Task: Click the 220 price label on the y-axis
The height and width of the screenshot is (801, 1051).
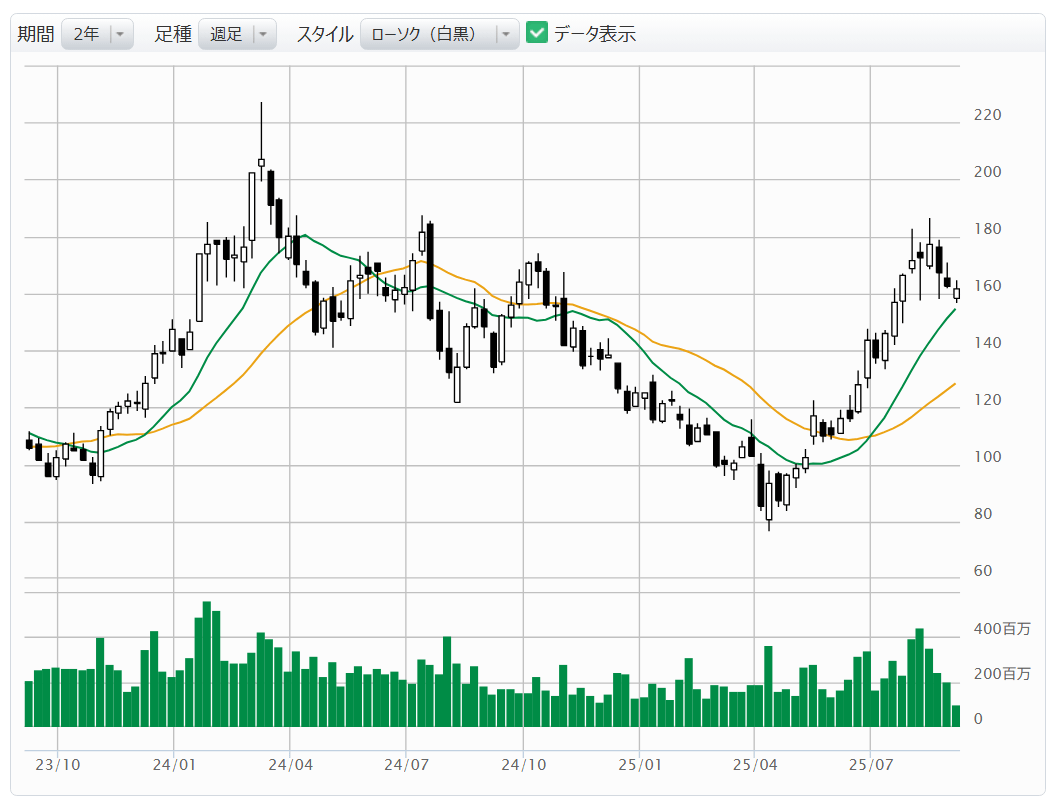Action: pos(987,115)
